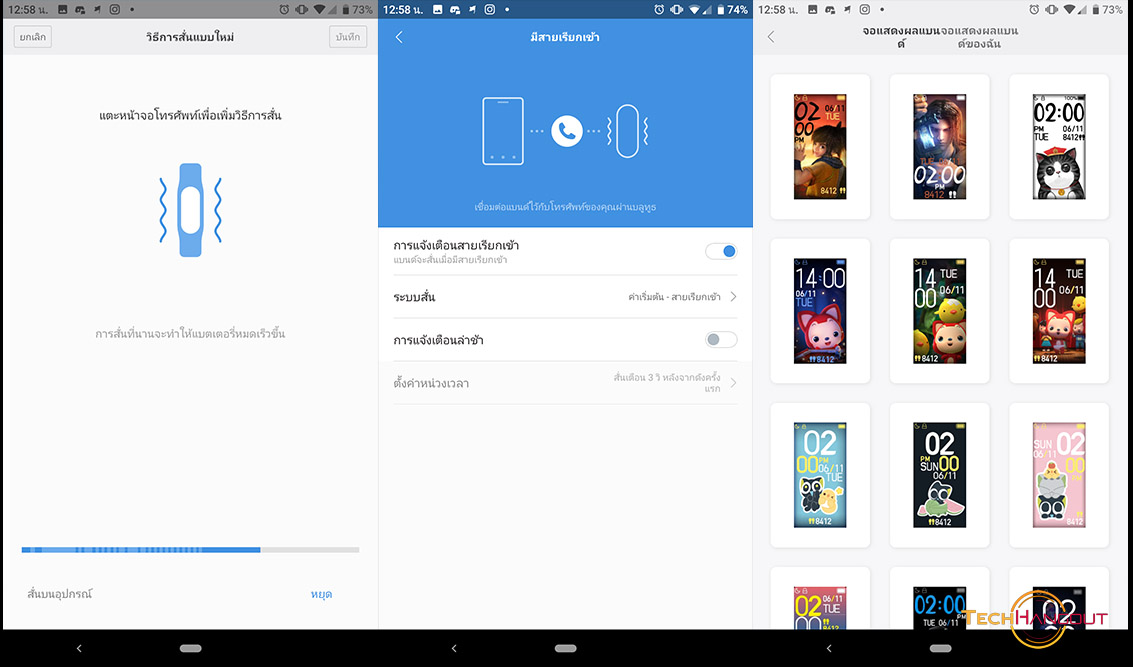Viewport: 1133px width, 667px height.
Task: Tap the Android back arrow below the band display screen
Action: pyautogui.click(x=829, y=648)
